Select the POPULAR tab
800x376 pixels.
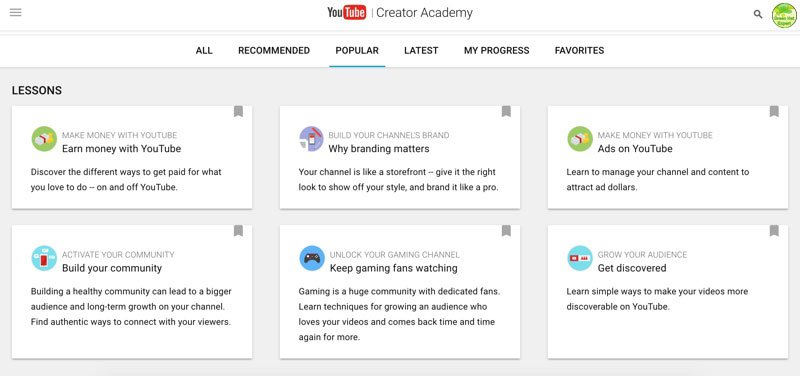pos(357,51)
